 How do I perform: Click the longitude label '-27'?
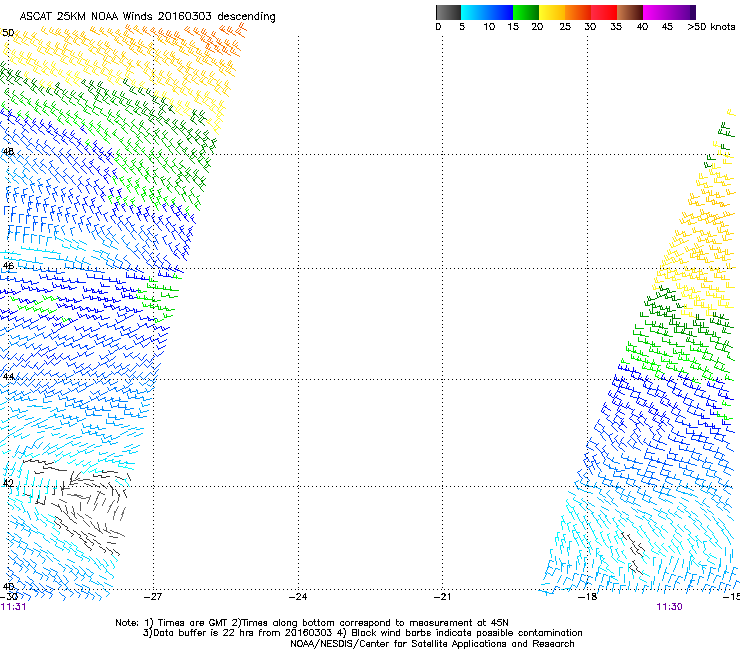point(153,597)
